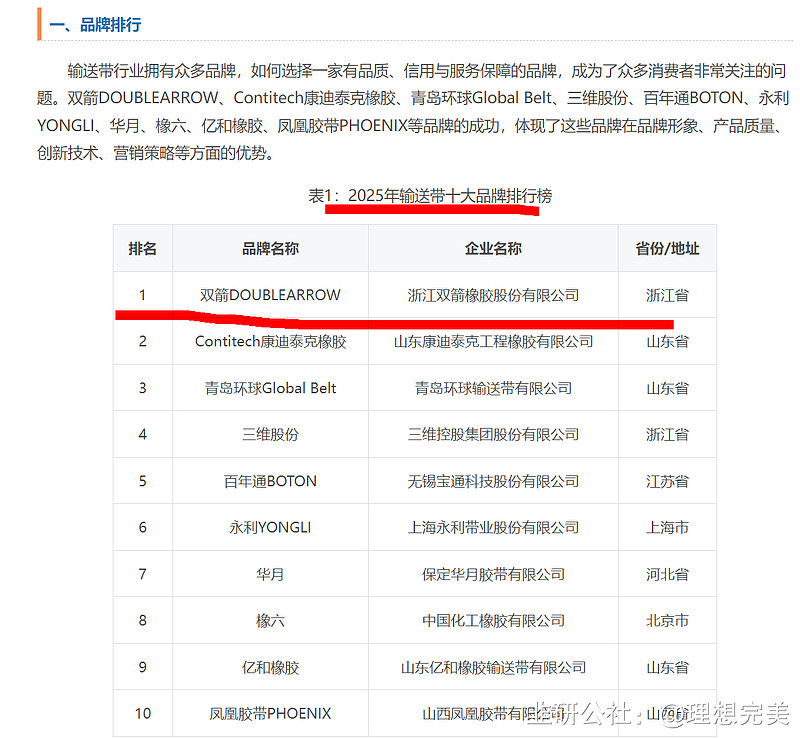Select the brand cell "百年通BOTON"
The height and width of the screenshot is (739, 800).
click(270, 481)
